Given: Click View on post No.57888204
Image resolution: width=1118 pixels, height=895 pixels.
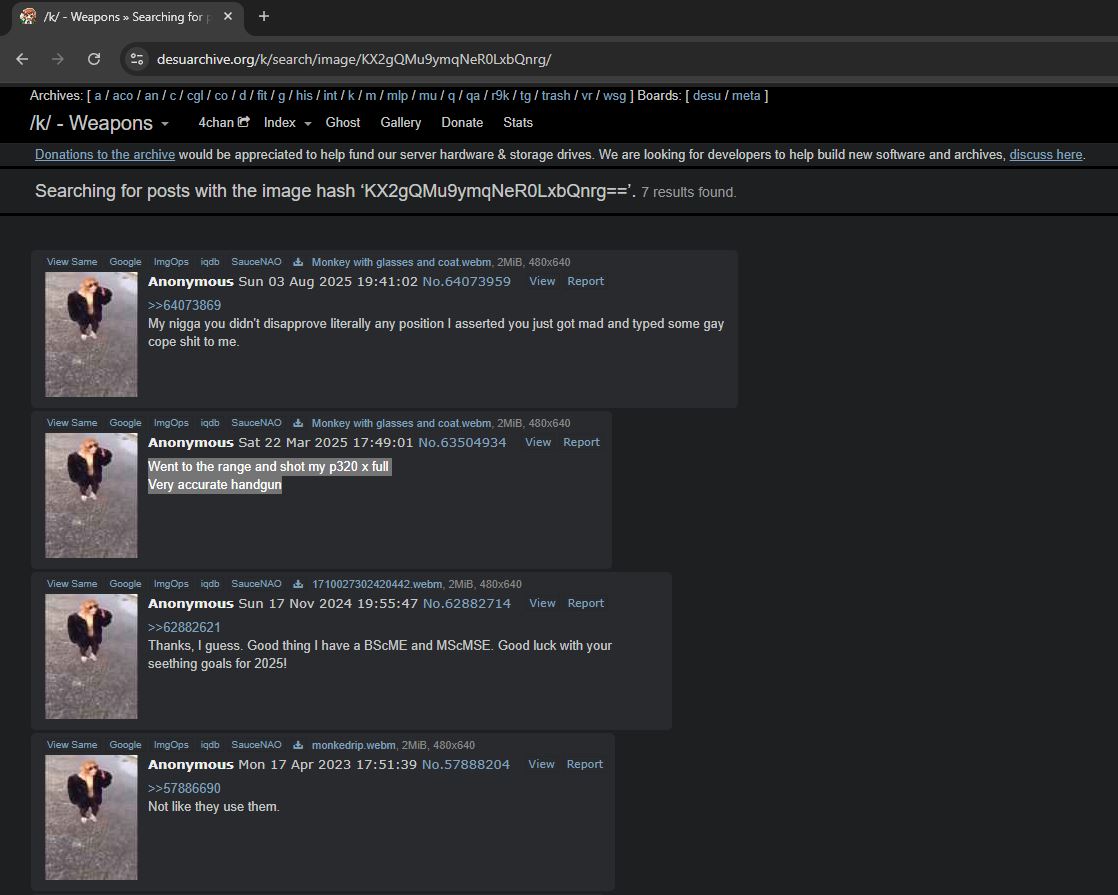Looking at the screenshot, I should point(541,764).
